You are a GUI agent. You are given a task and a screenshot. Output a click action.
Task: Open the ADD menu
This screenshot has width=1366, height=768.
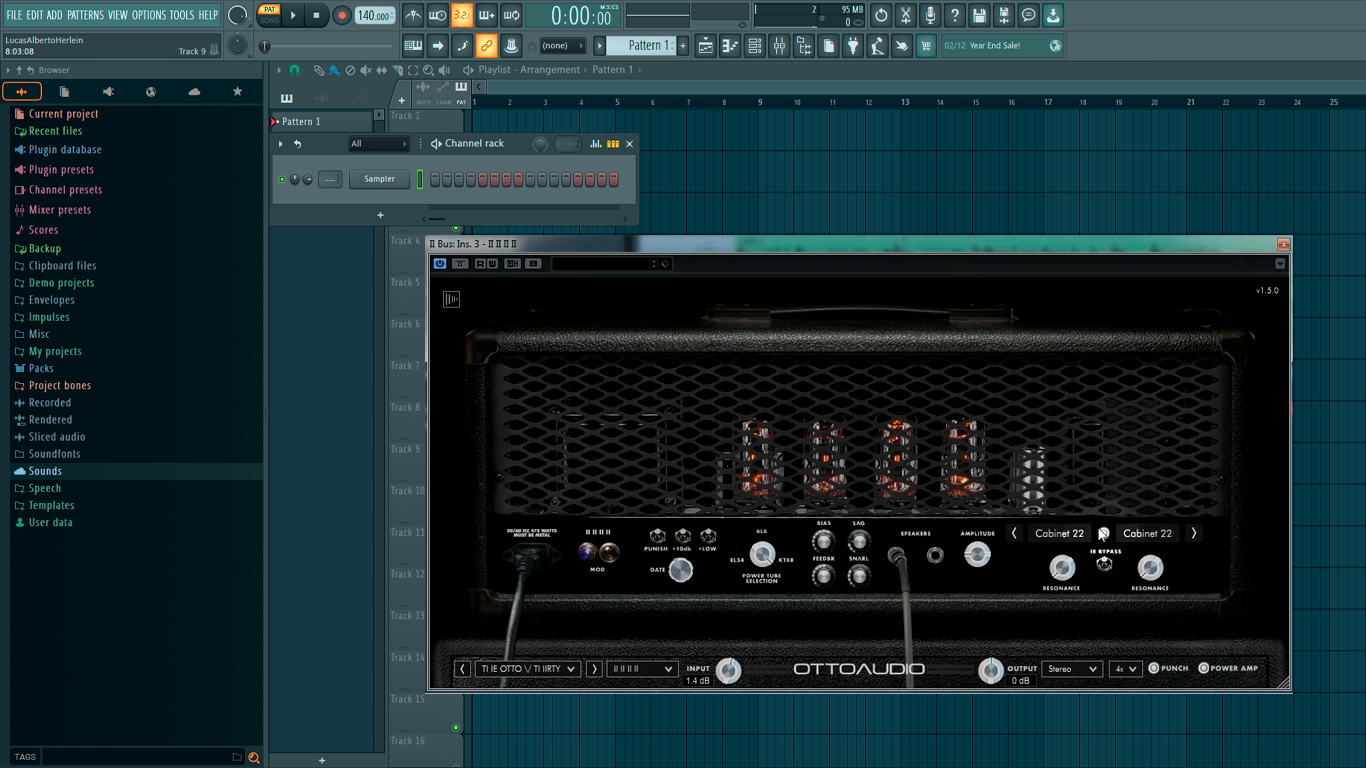tap(54, 15)
